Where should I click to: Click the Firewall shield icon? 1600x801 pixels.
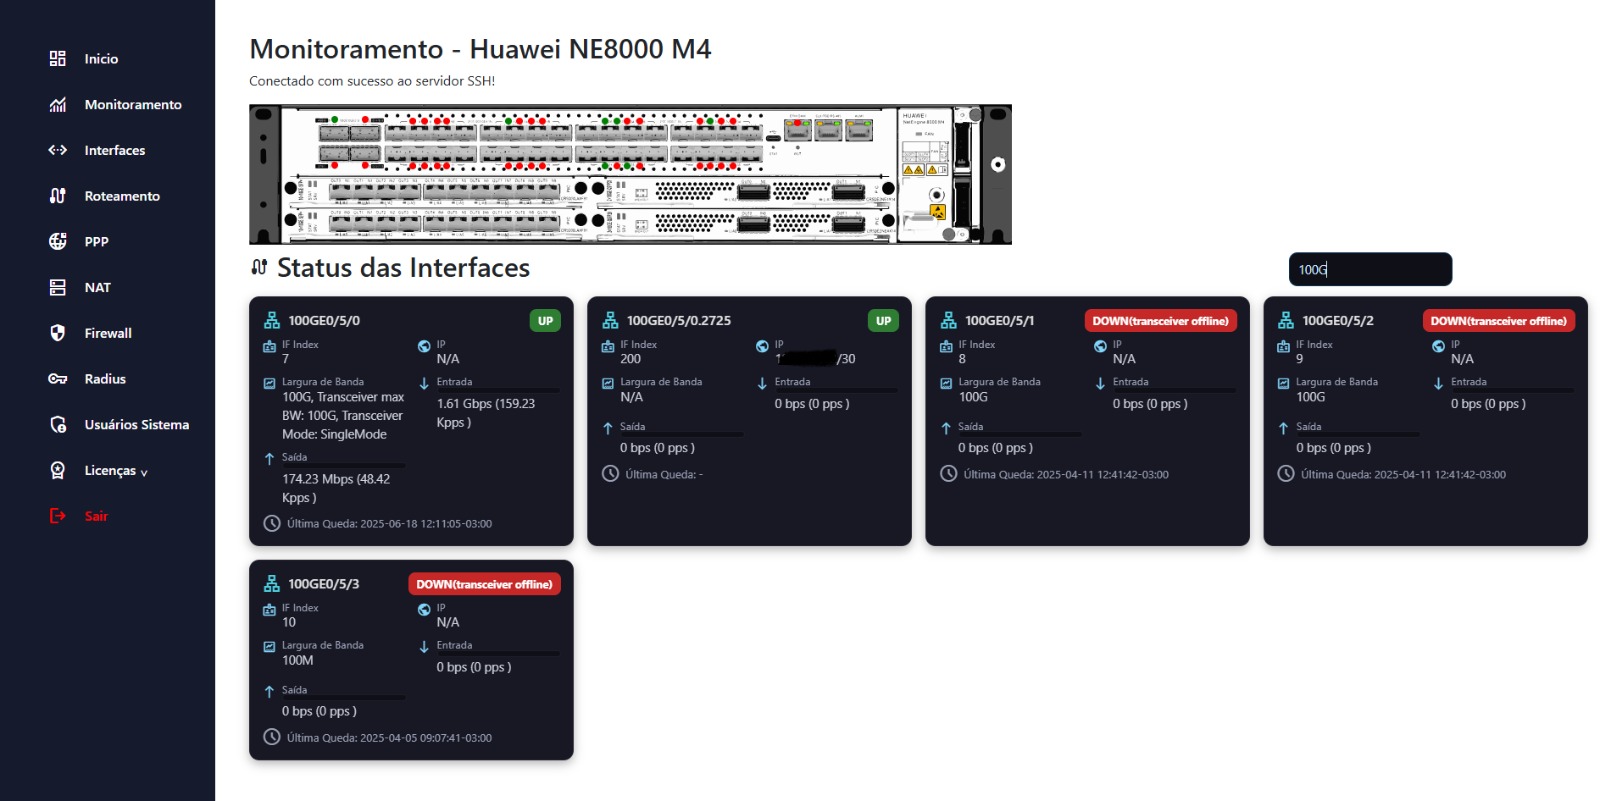(x=58, y=333)
